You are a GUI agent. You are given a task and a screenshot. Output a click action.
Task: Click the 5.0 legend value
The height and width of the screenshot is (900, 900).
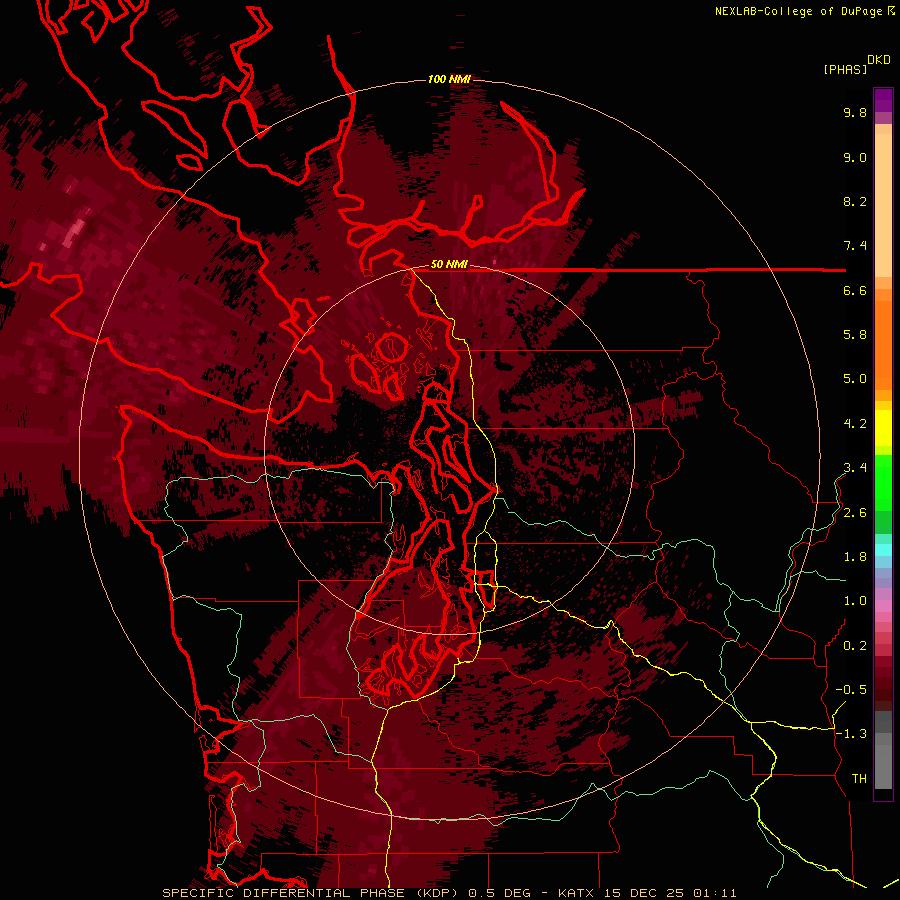point(855,379)
